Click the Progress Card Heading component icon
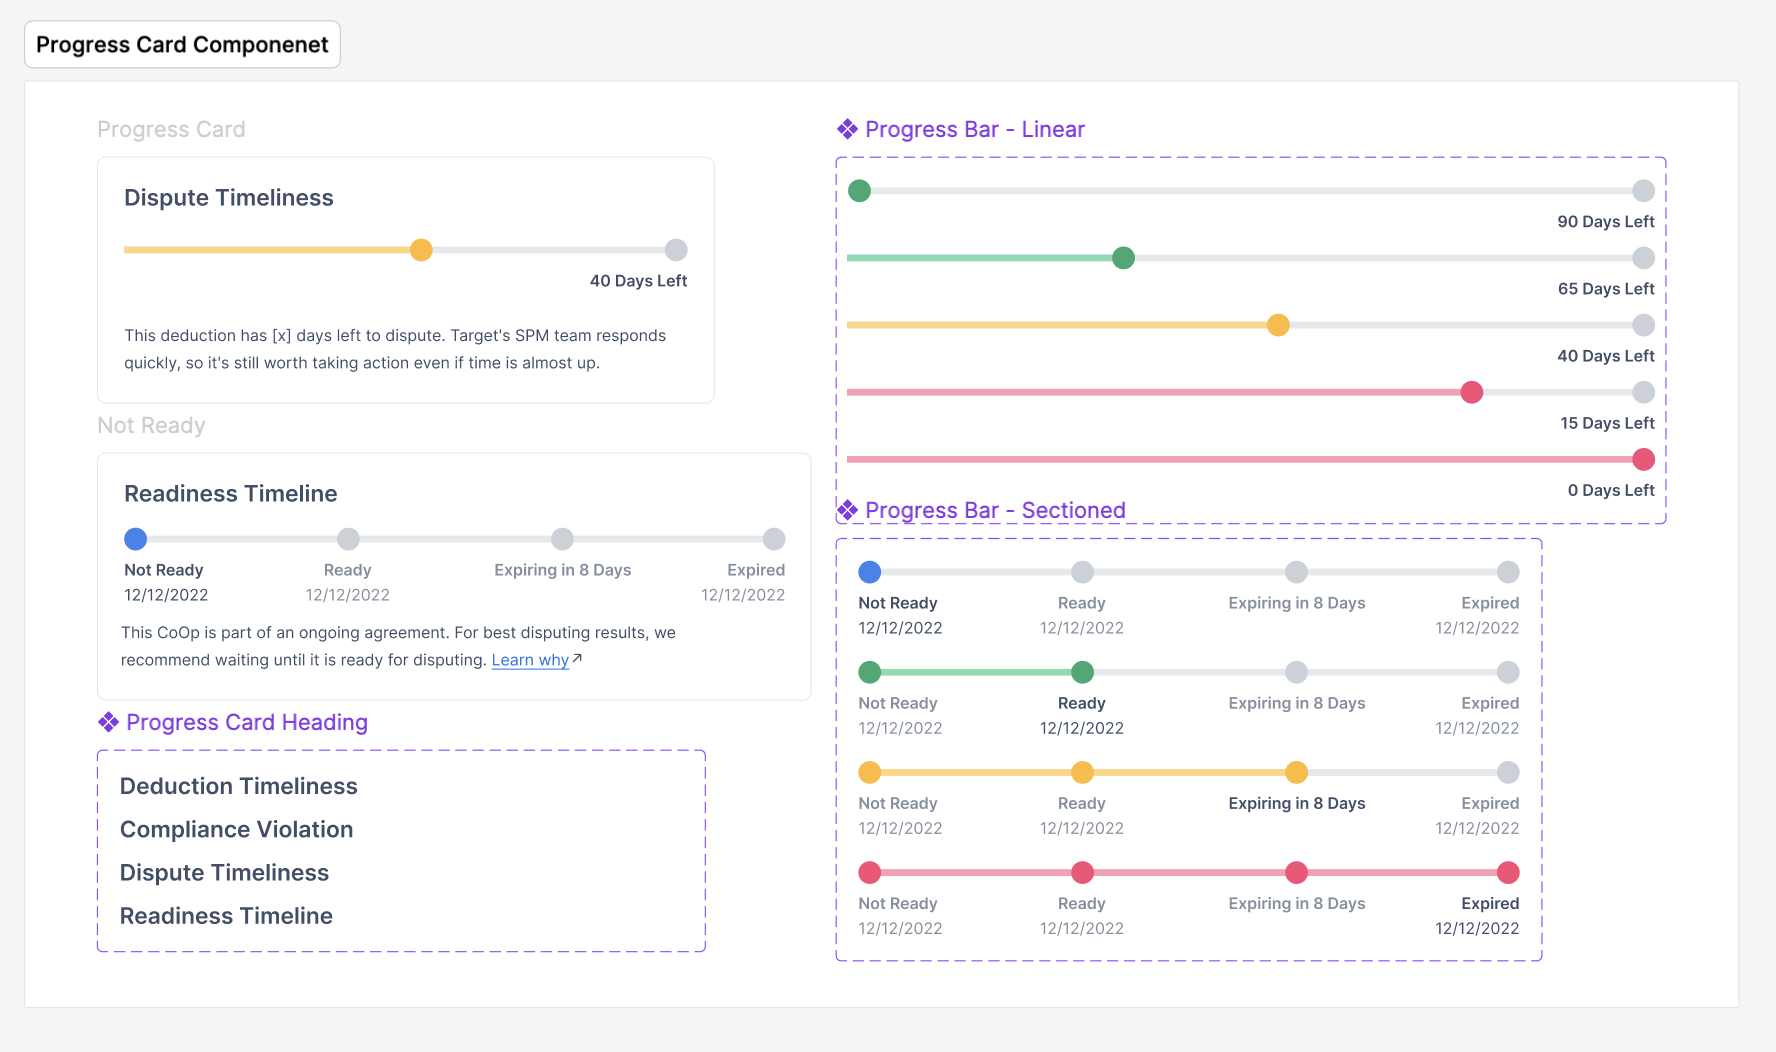This screenshot has height=1052, width=1776. coord(108,722)
